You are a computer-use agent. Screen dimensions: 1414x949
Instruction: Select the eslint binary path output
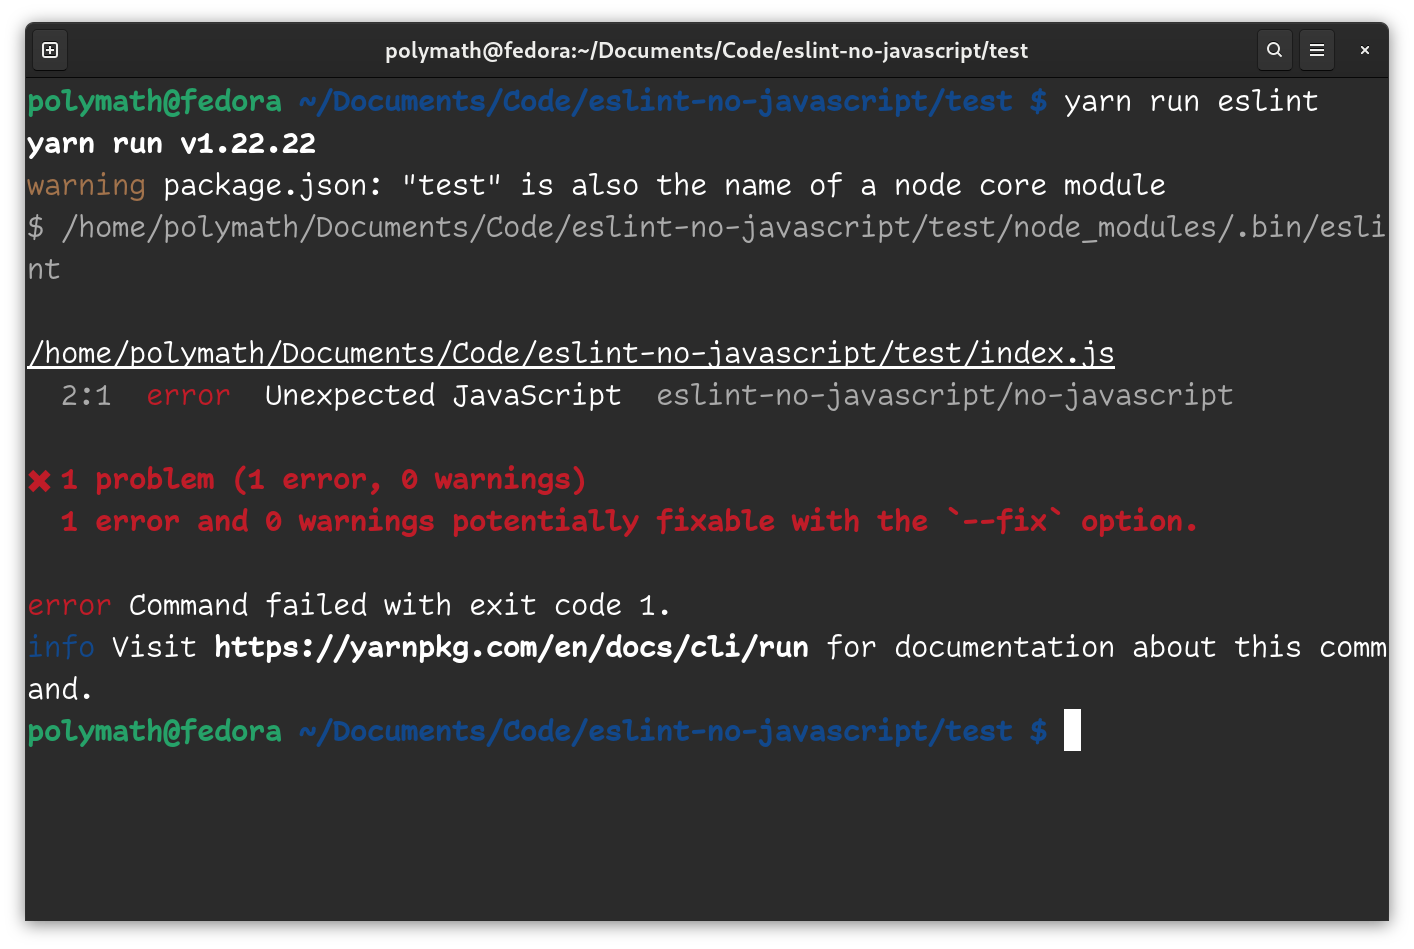pos(700,226)
